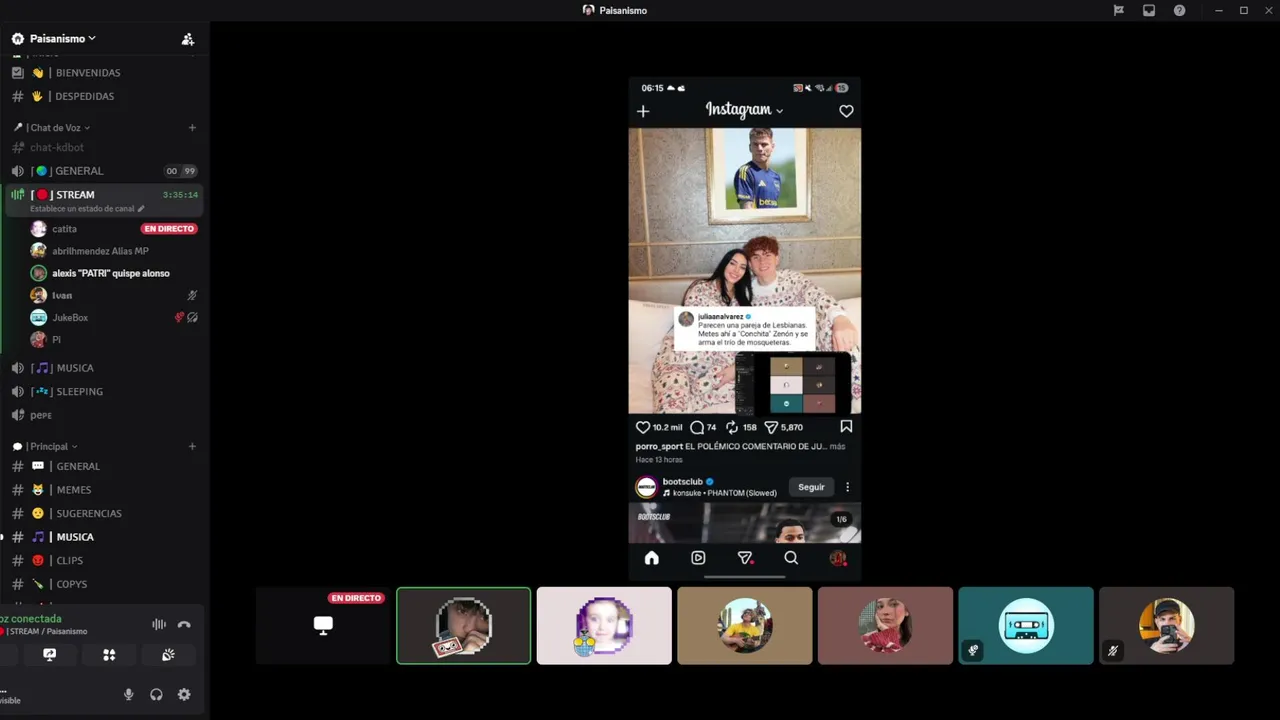The image size is (1280, 720).
Task: Toggle noise suppression waveform icon
Action: point(159,624)
